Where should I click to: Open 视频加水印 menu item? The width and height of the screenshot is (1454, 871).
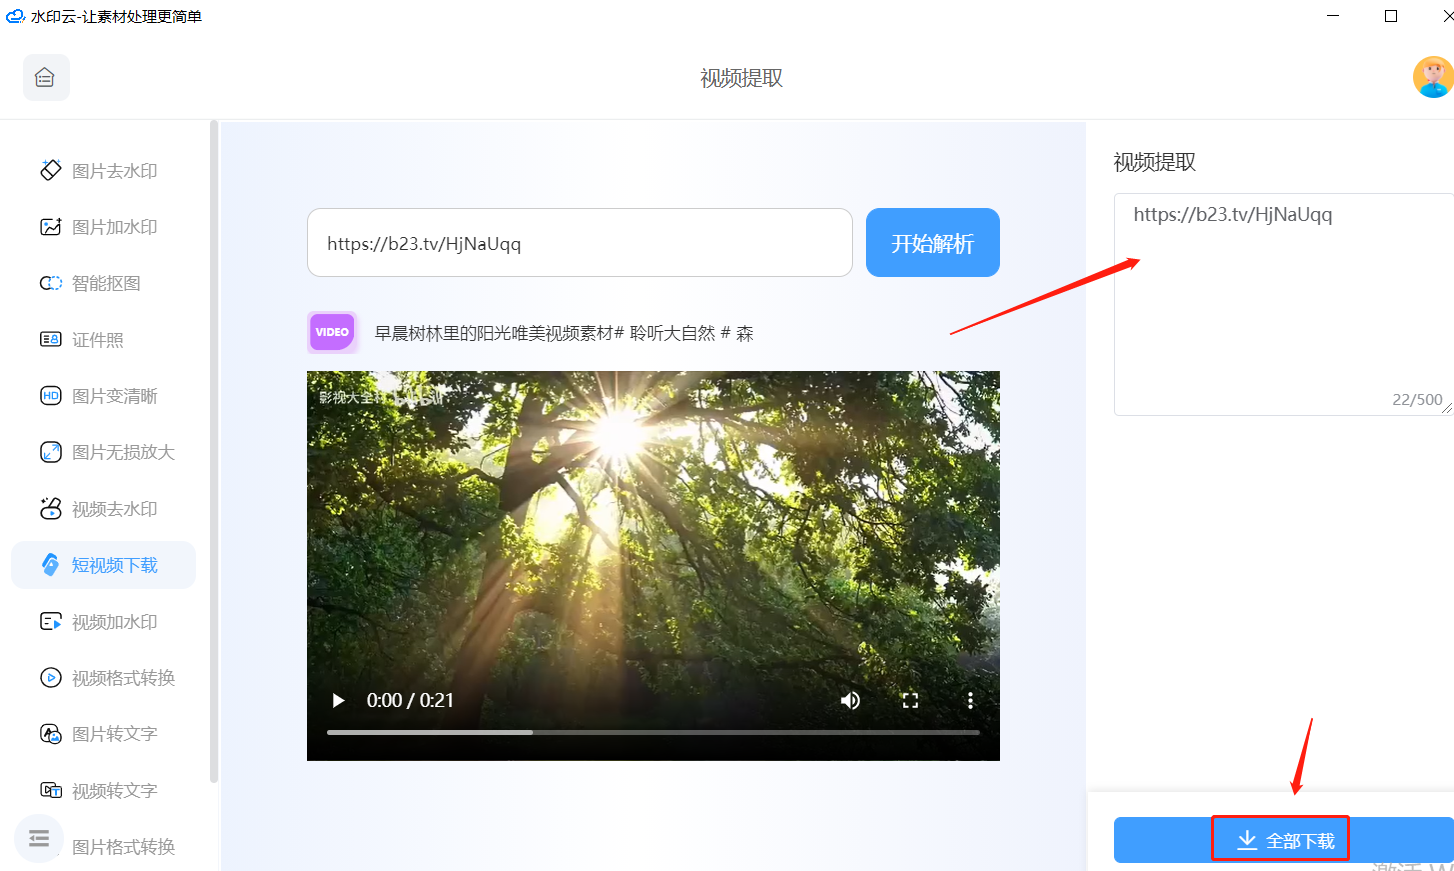pos(104,622)
